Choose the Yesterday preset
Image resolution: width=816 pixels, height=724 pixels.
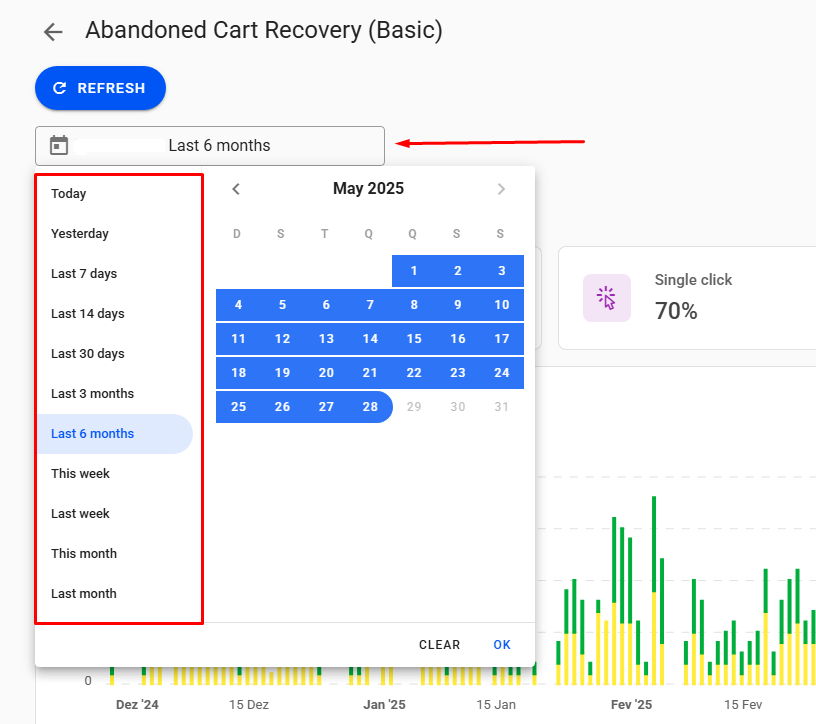click(x=80, y=234)
